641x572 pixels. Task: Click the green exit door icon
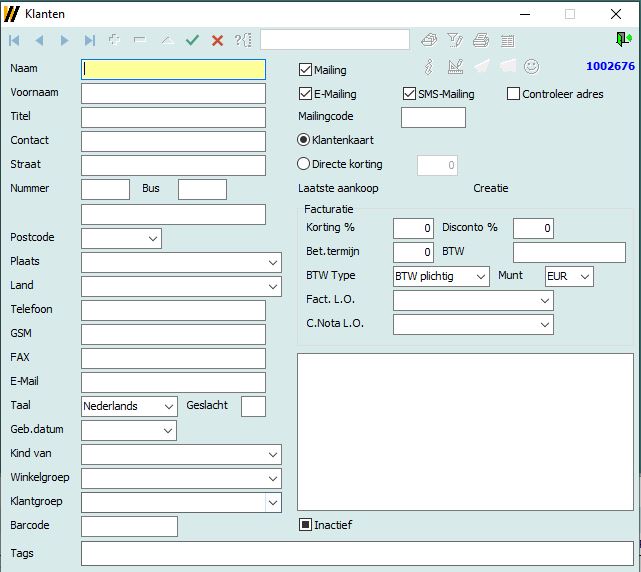(x=624, y=39)
